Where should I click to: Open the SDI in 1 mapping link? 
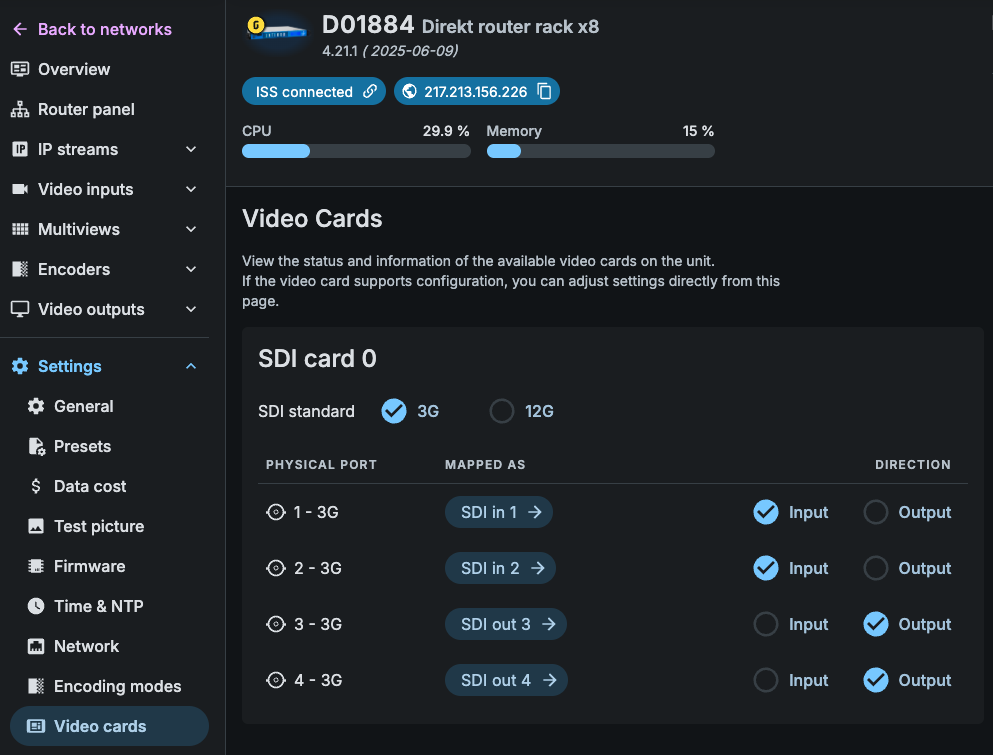click(x=498, y=512)
